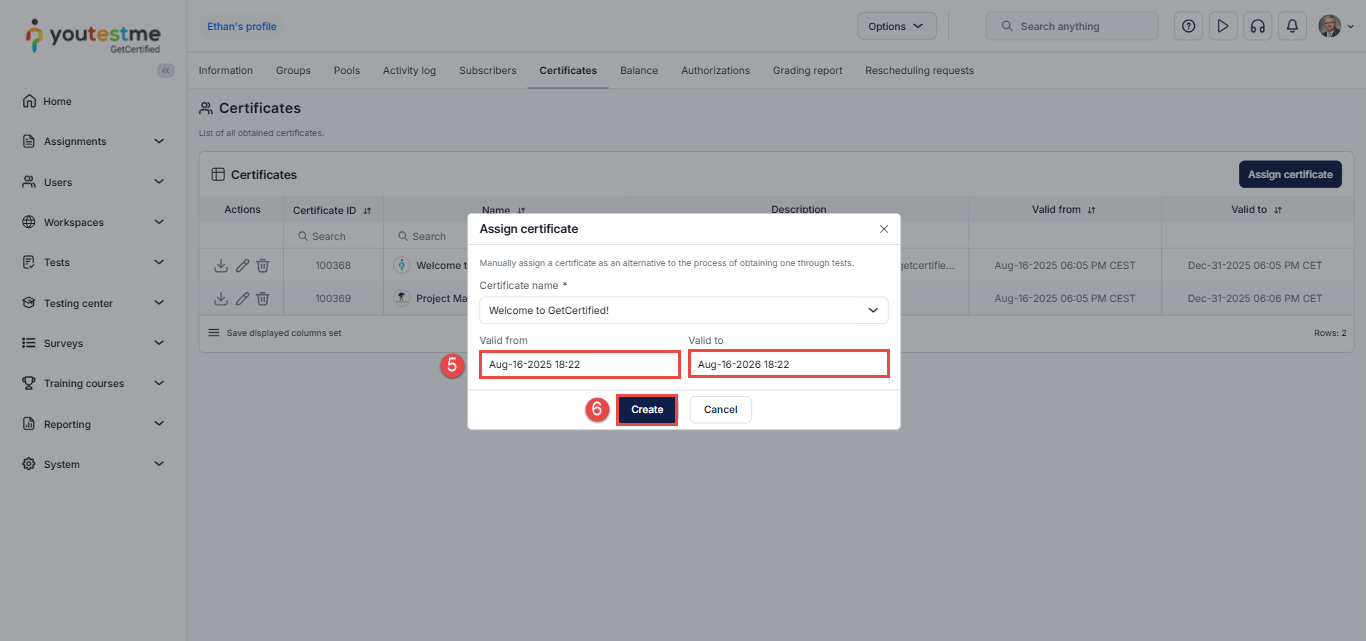The height and width of the screenshot is (641, 1366).
Task: Click the help question mark icon
Action: tap(1188, 26)
